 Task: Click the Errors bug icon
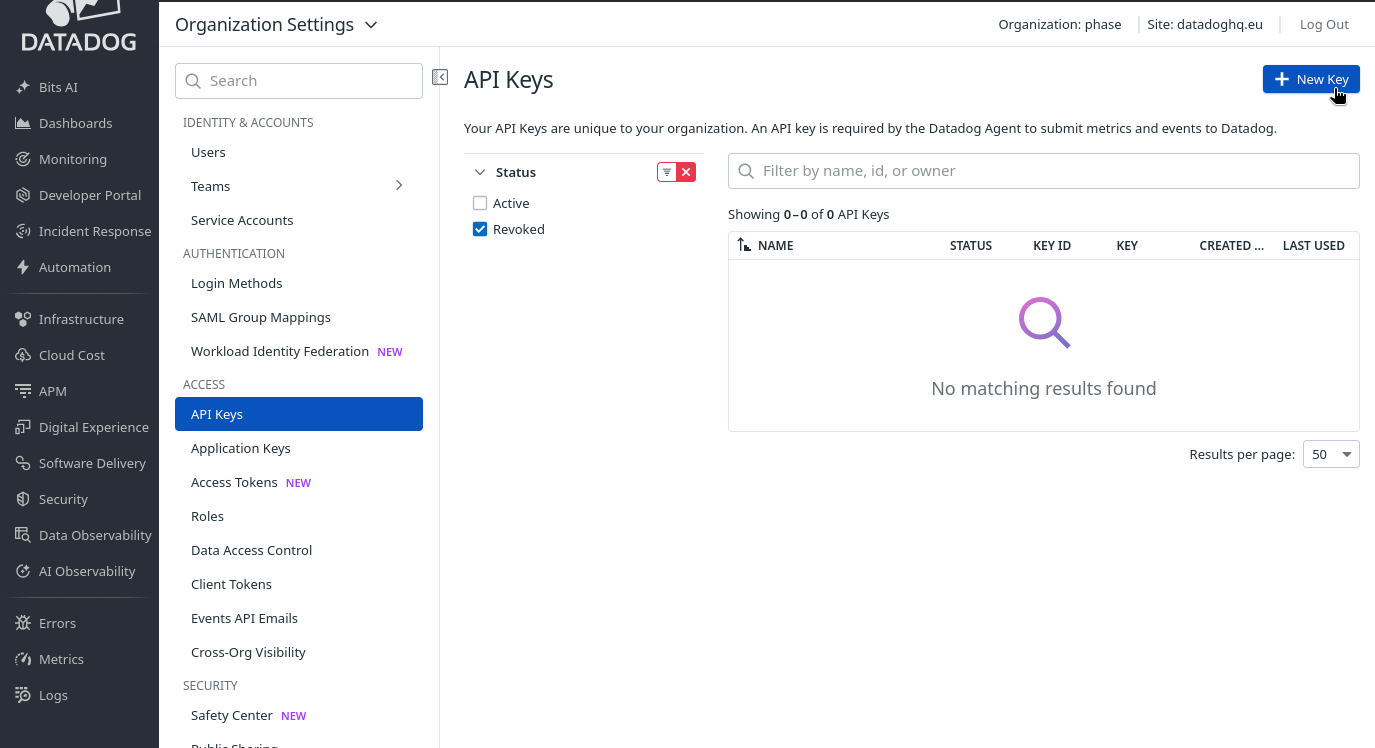(23, 623)
